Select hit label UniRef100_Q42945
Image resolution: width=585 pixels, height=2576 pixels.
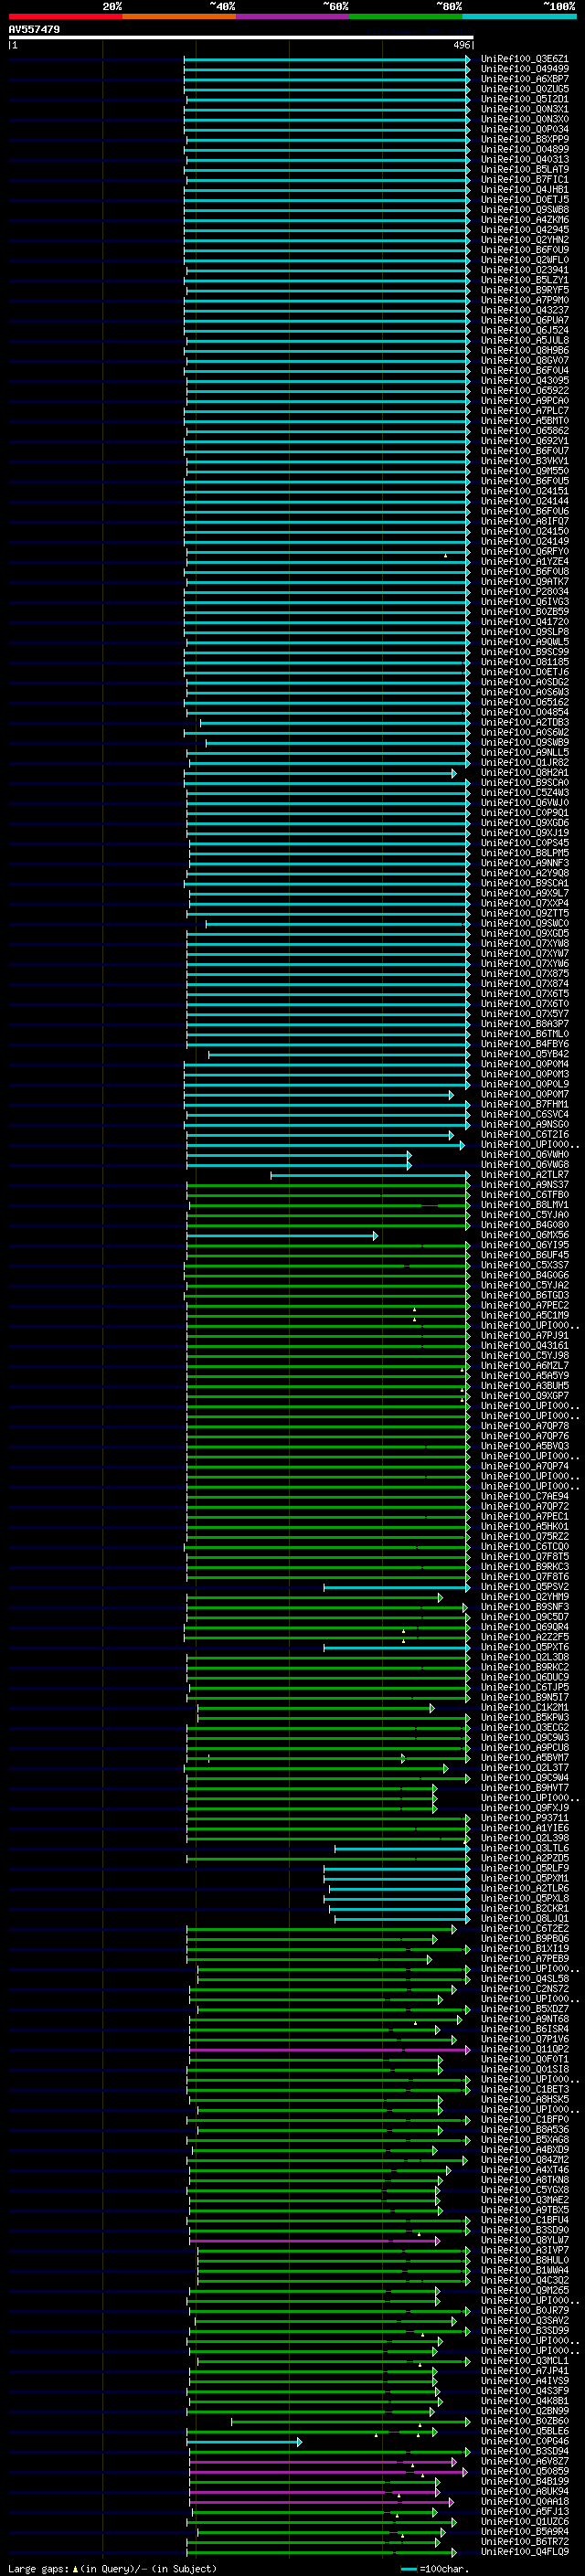coord(525,230)
